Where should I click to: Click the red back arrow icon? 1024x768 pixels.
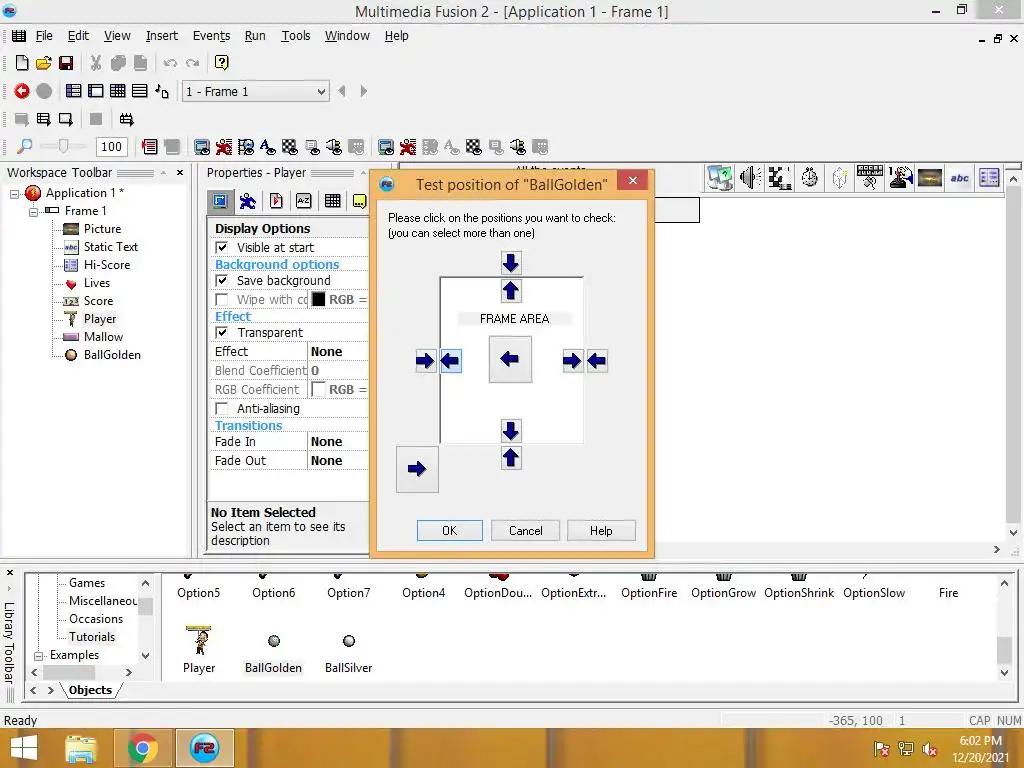pyautogui.click(x=22, y=91)
